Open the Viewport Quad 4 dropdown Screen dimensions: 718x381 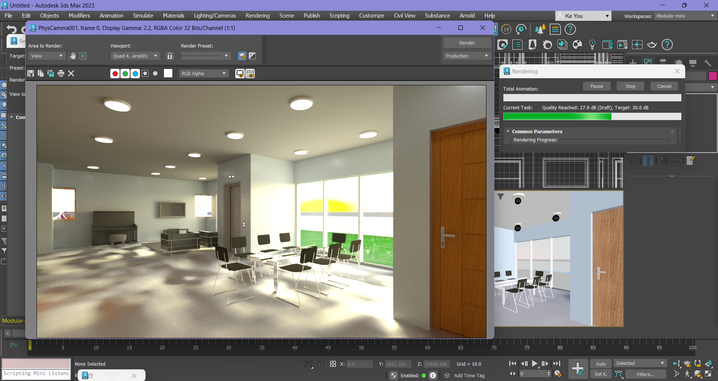coord(135,56)
